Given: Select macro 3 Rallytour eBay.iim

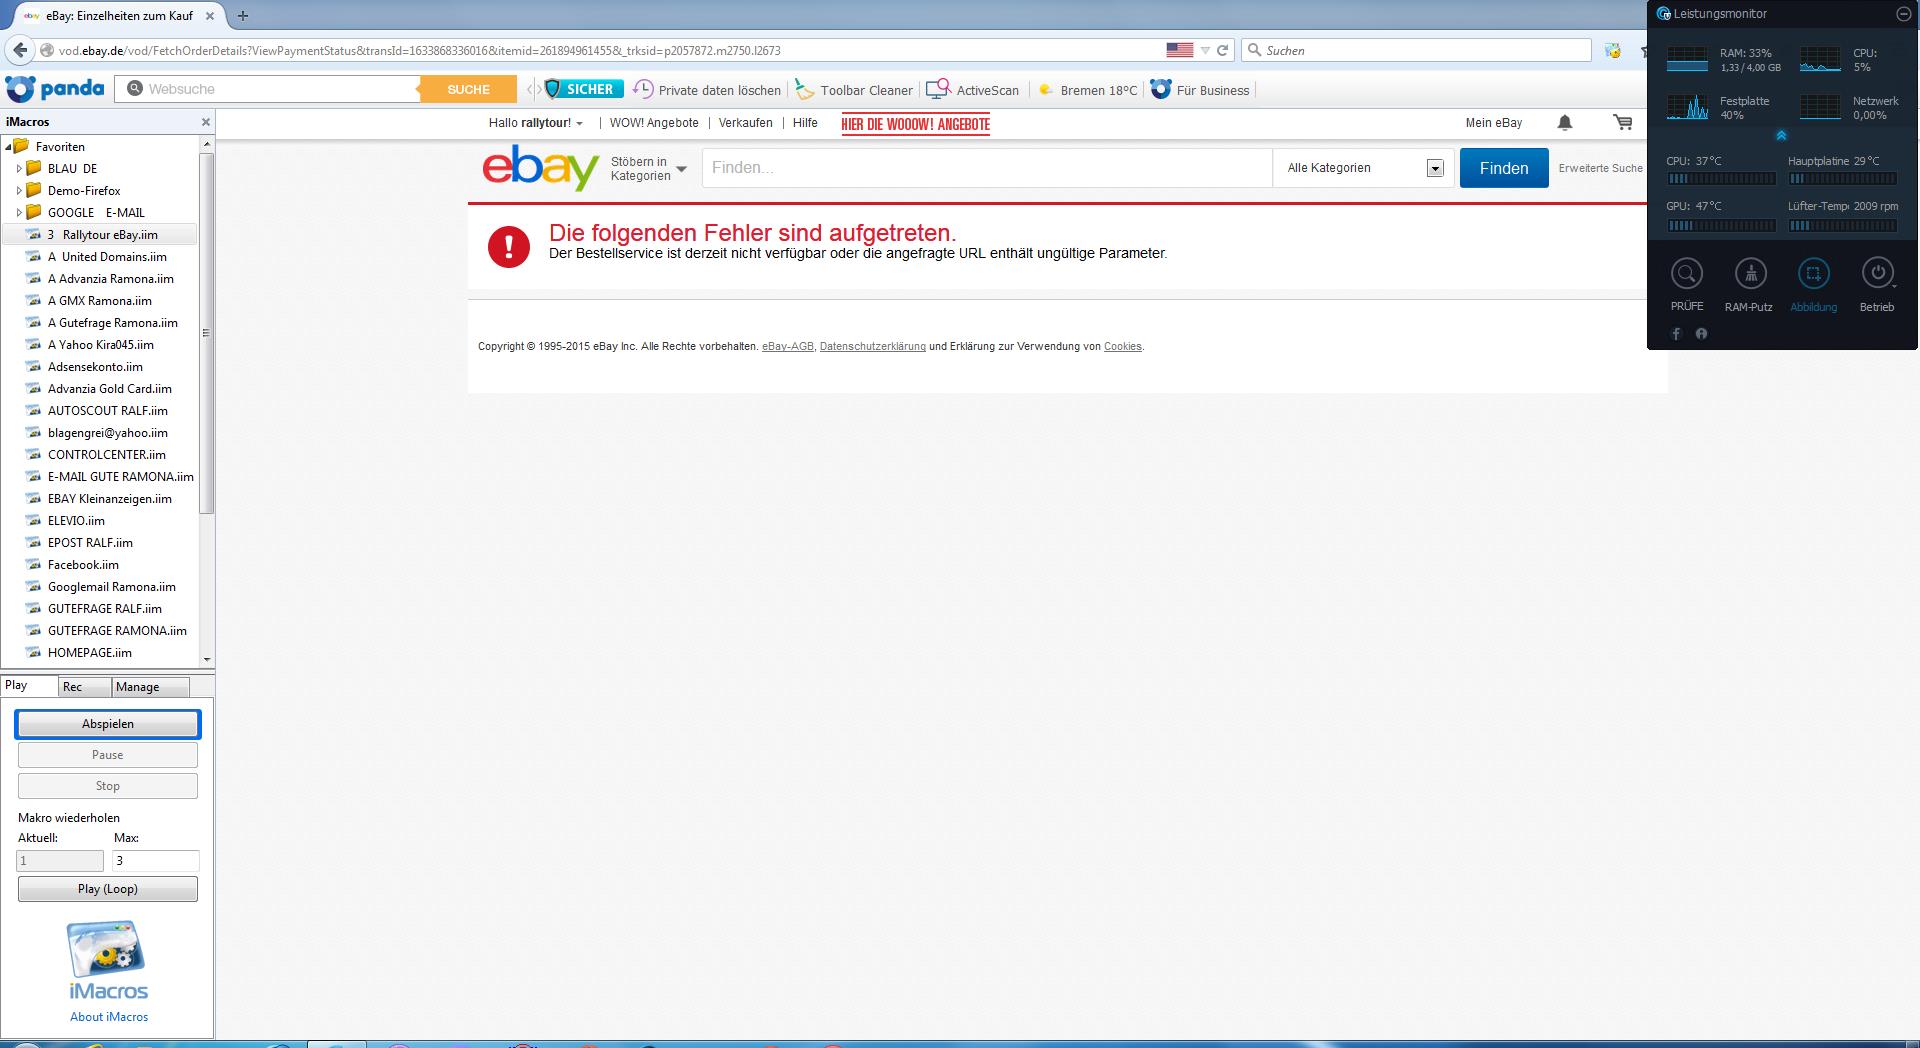Looking at the screenshot, I should coord(99,235).
